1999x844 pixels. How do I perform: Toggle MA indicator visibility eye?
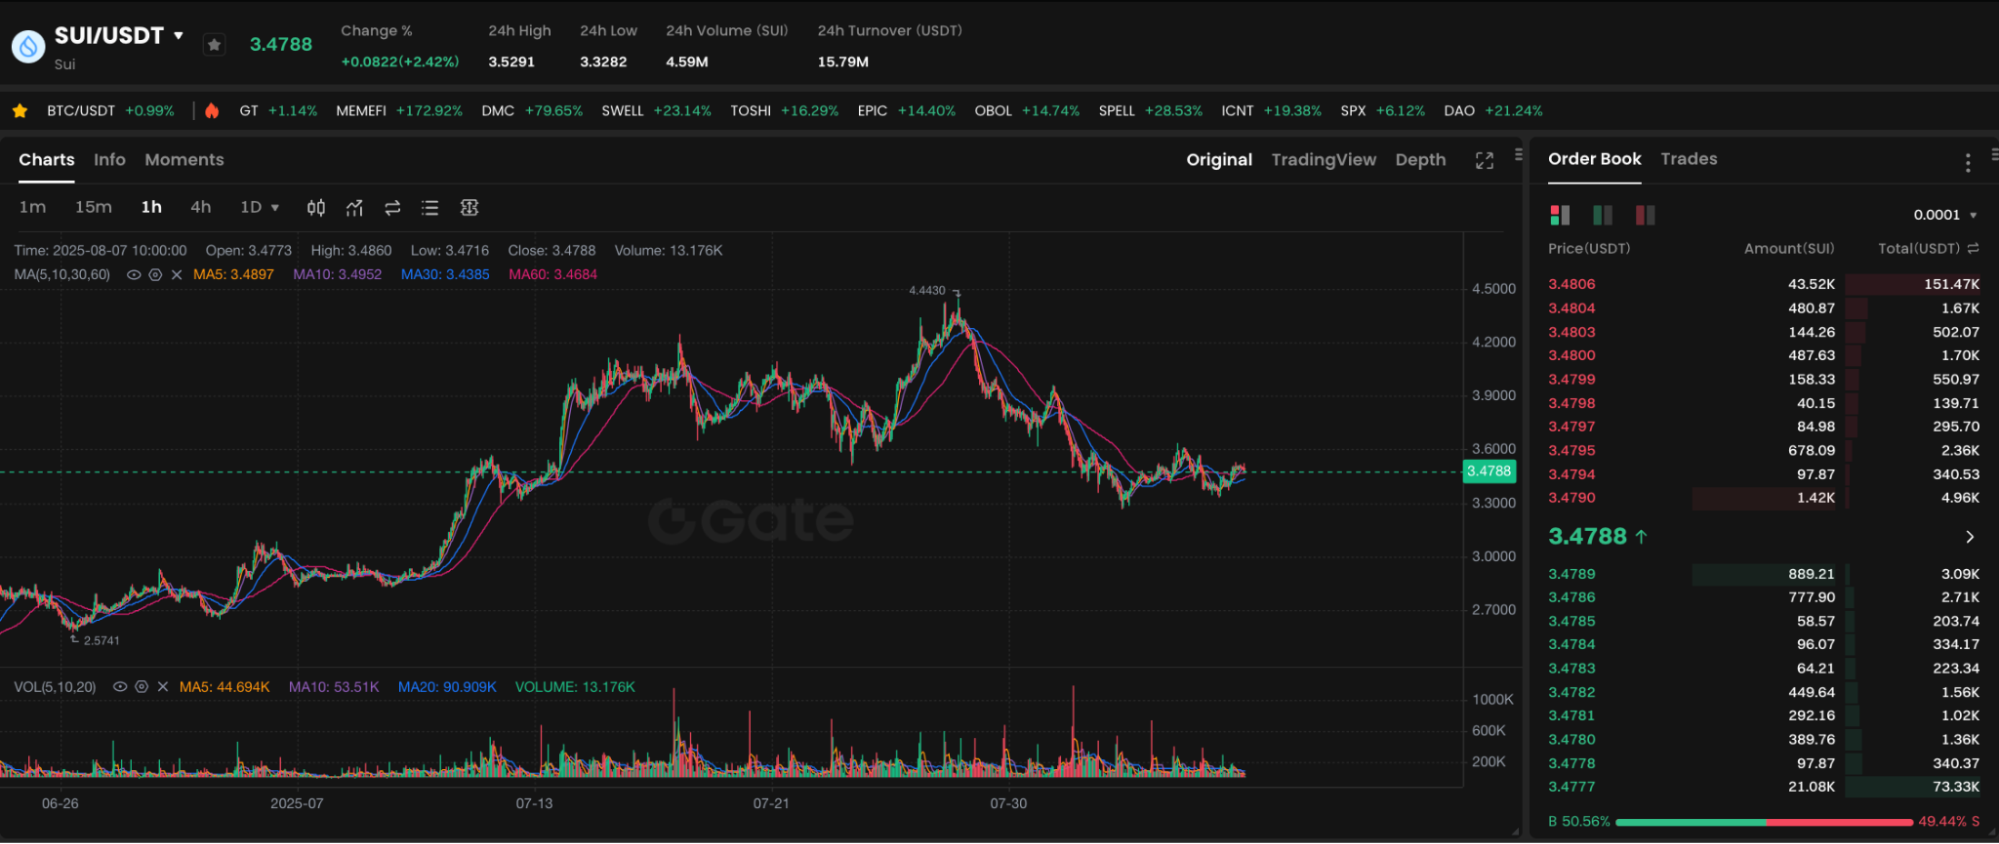[x=133, y=275]
